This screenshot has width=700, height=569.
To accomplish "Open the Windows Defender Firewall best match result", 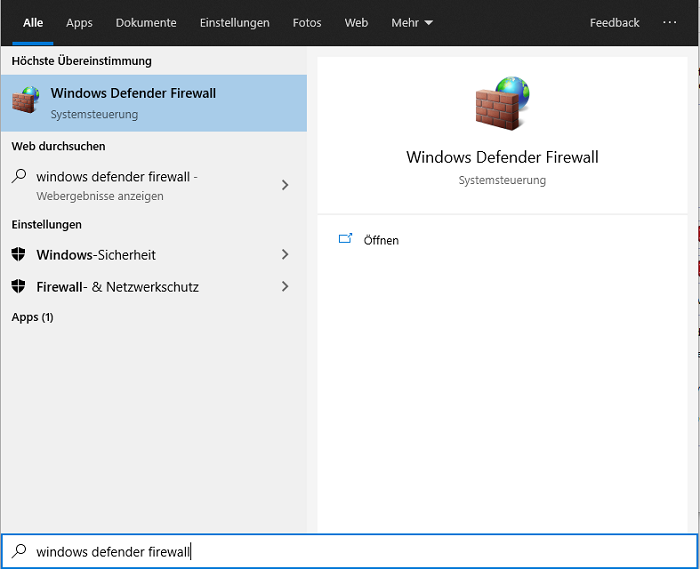I will [x=154, y=103].
